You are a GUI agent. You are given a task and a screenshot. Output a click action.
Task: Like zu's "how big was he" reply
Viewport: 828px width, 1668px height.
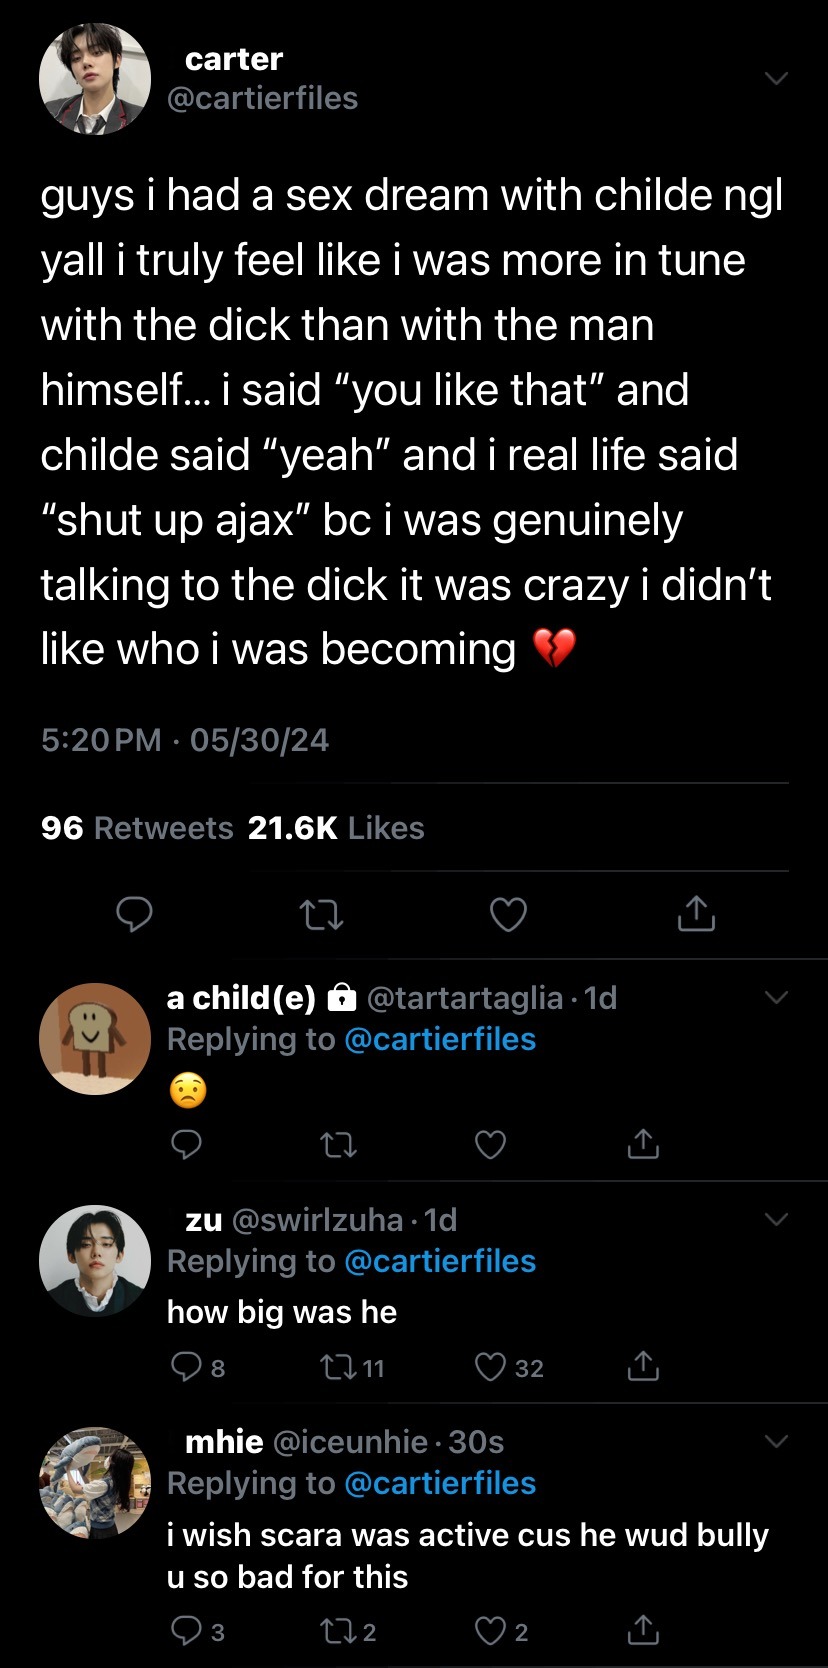click(490, 1367)
